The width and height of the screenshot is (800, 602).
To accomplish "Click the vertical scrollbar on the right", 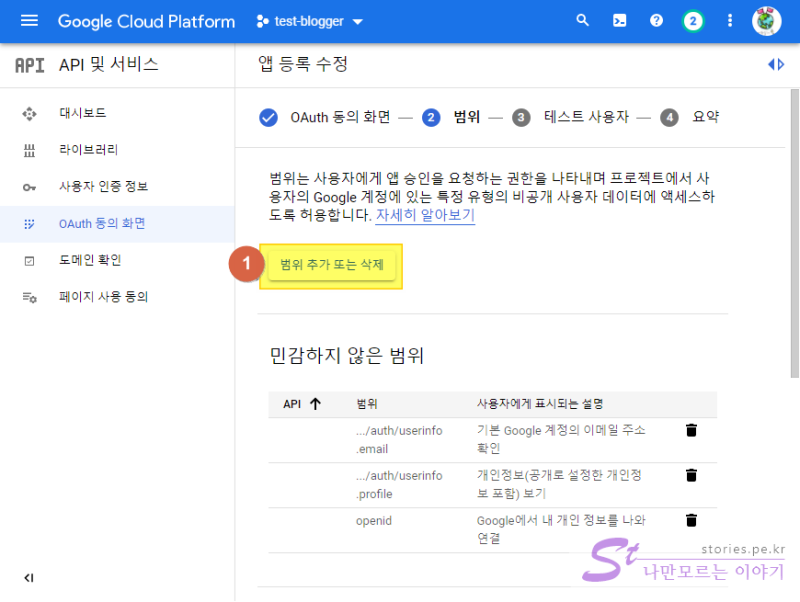I will tap(794, 234).
